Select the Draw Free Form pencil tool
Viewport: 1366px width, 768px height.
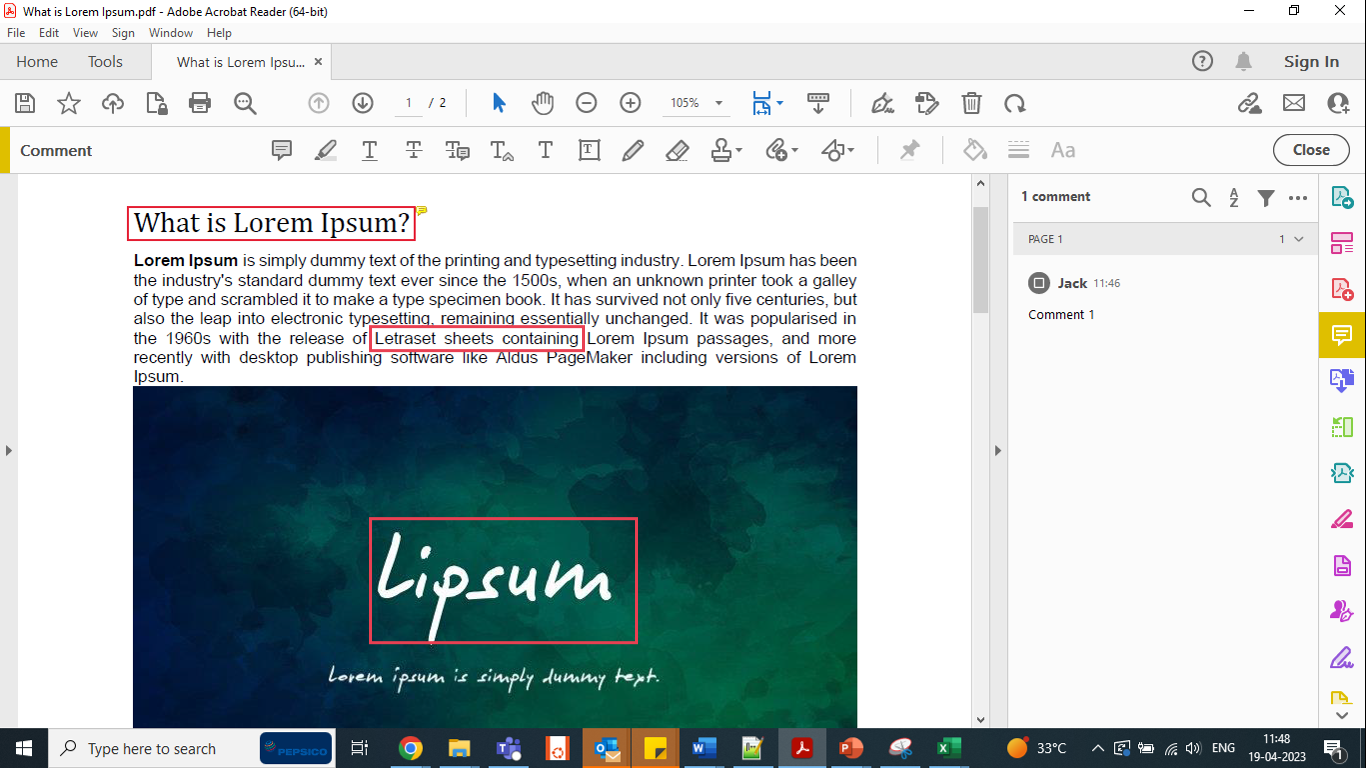pyautogui.click(x=633, y=150)
